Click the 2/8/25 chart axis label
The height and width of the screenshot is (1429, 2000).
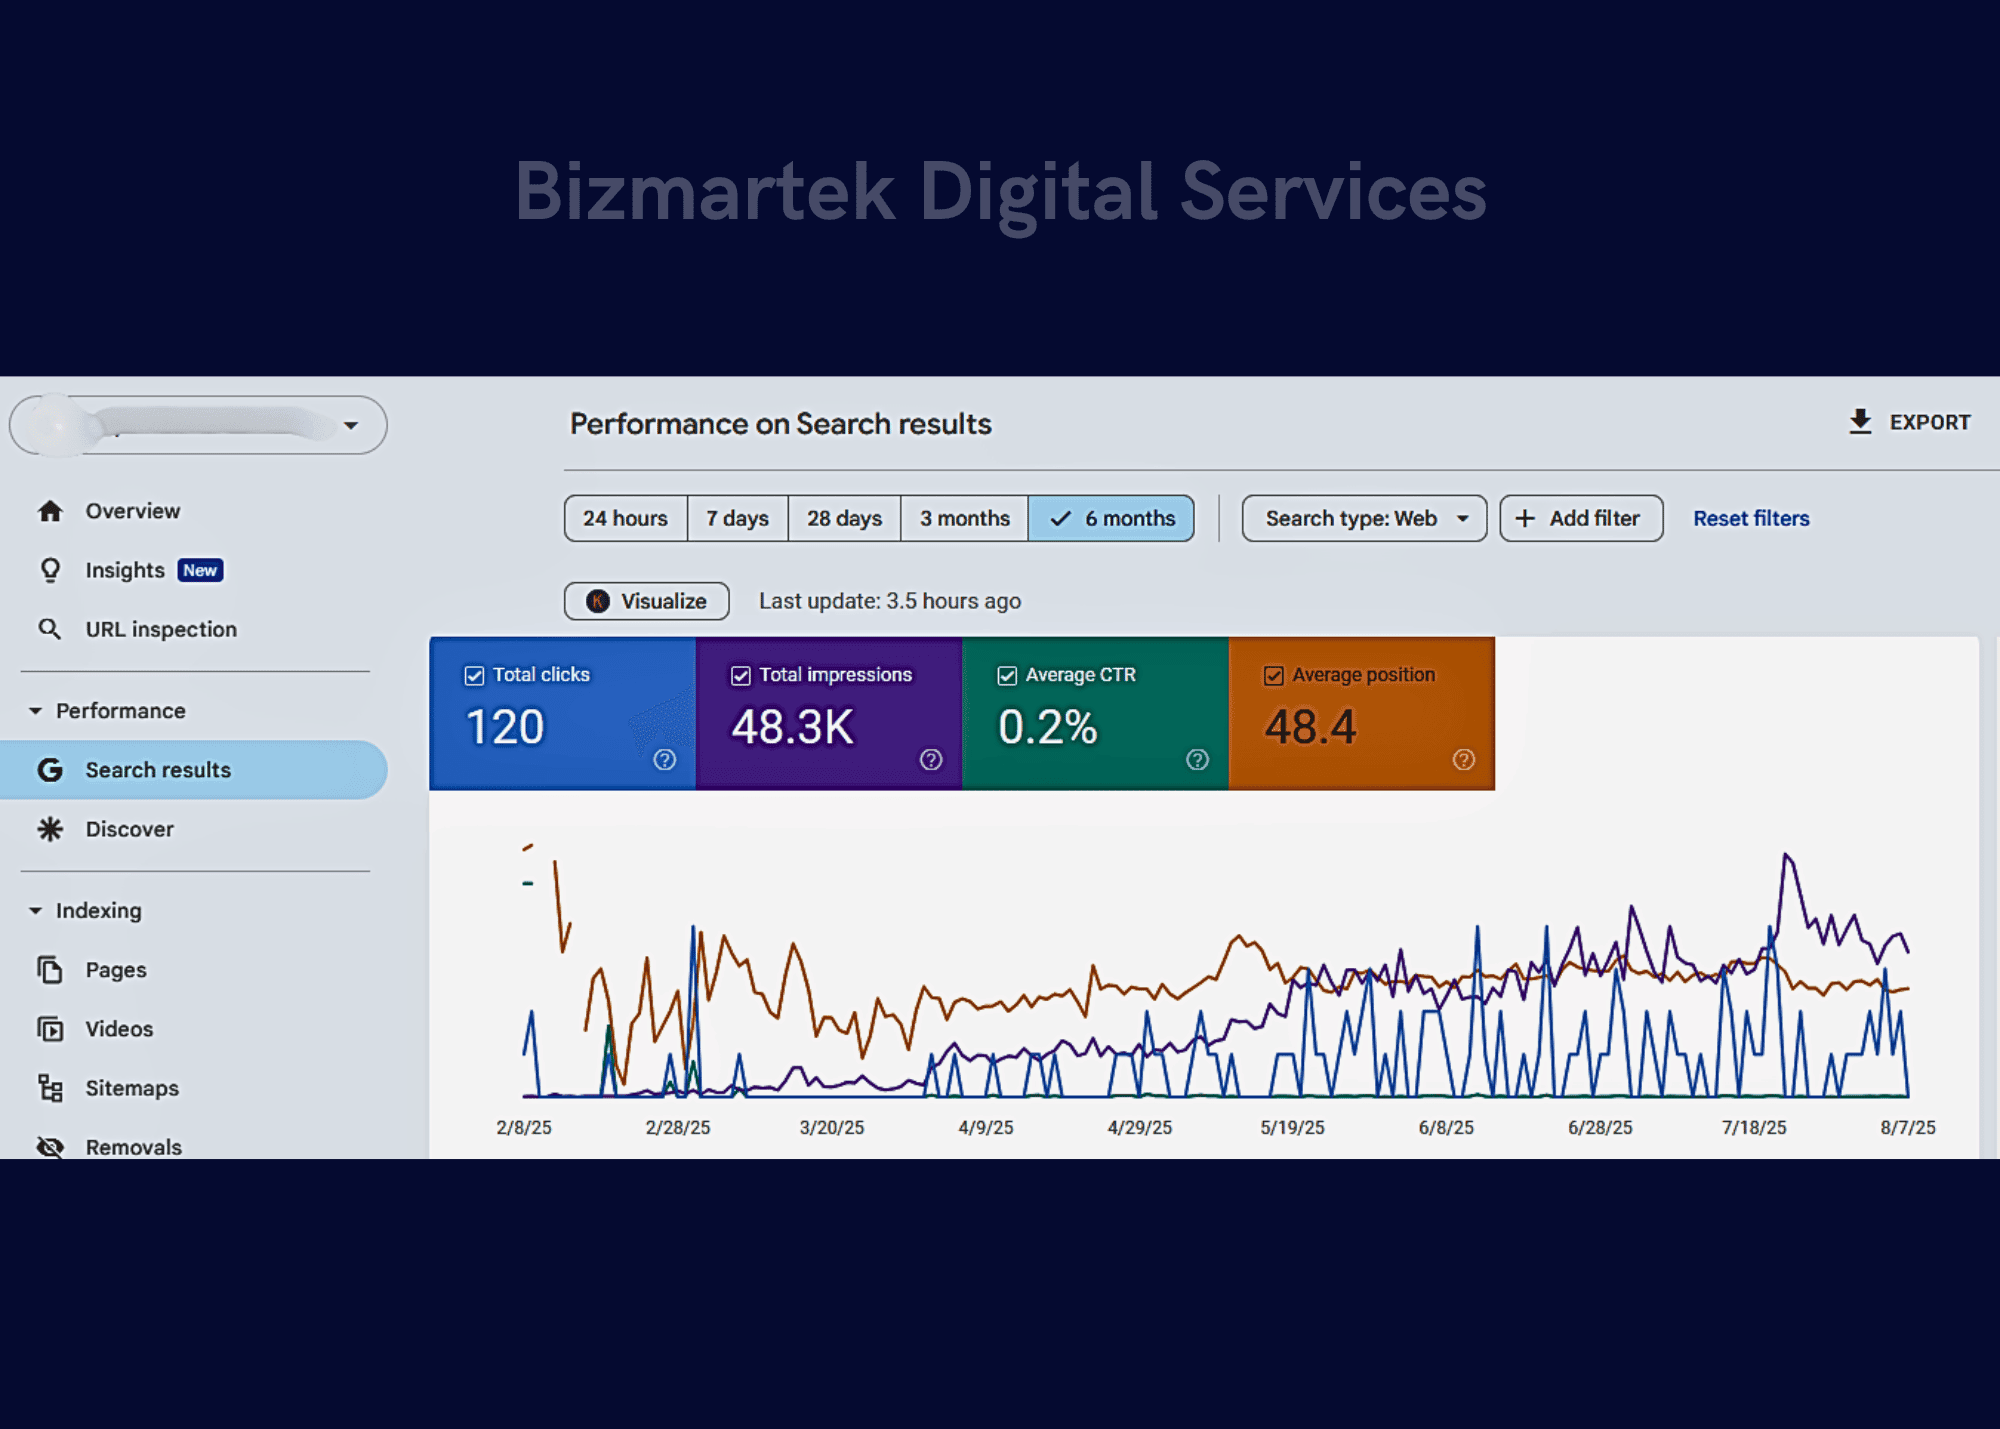(524, 1128)
